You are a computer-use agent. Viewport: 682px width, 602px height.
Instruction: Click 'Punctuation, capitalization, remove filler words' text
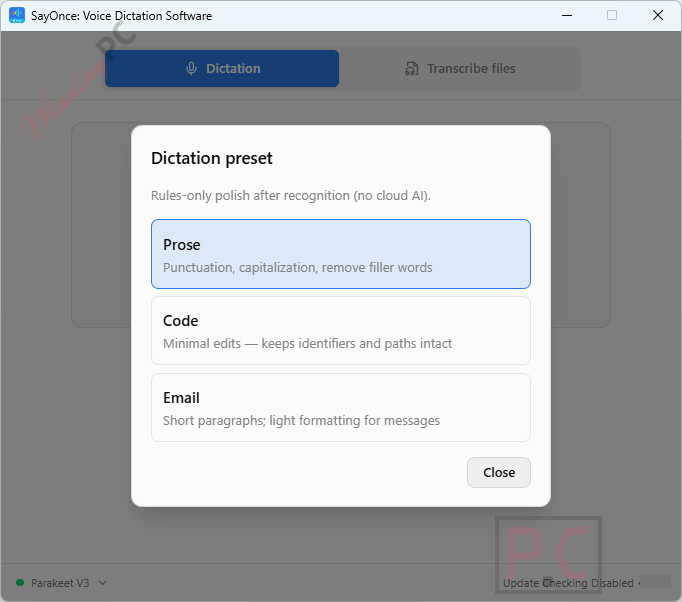click(298, 268)
